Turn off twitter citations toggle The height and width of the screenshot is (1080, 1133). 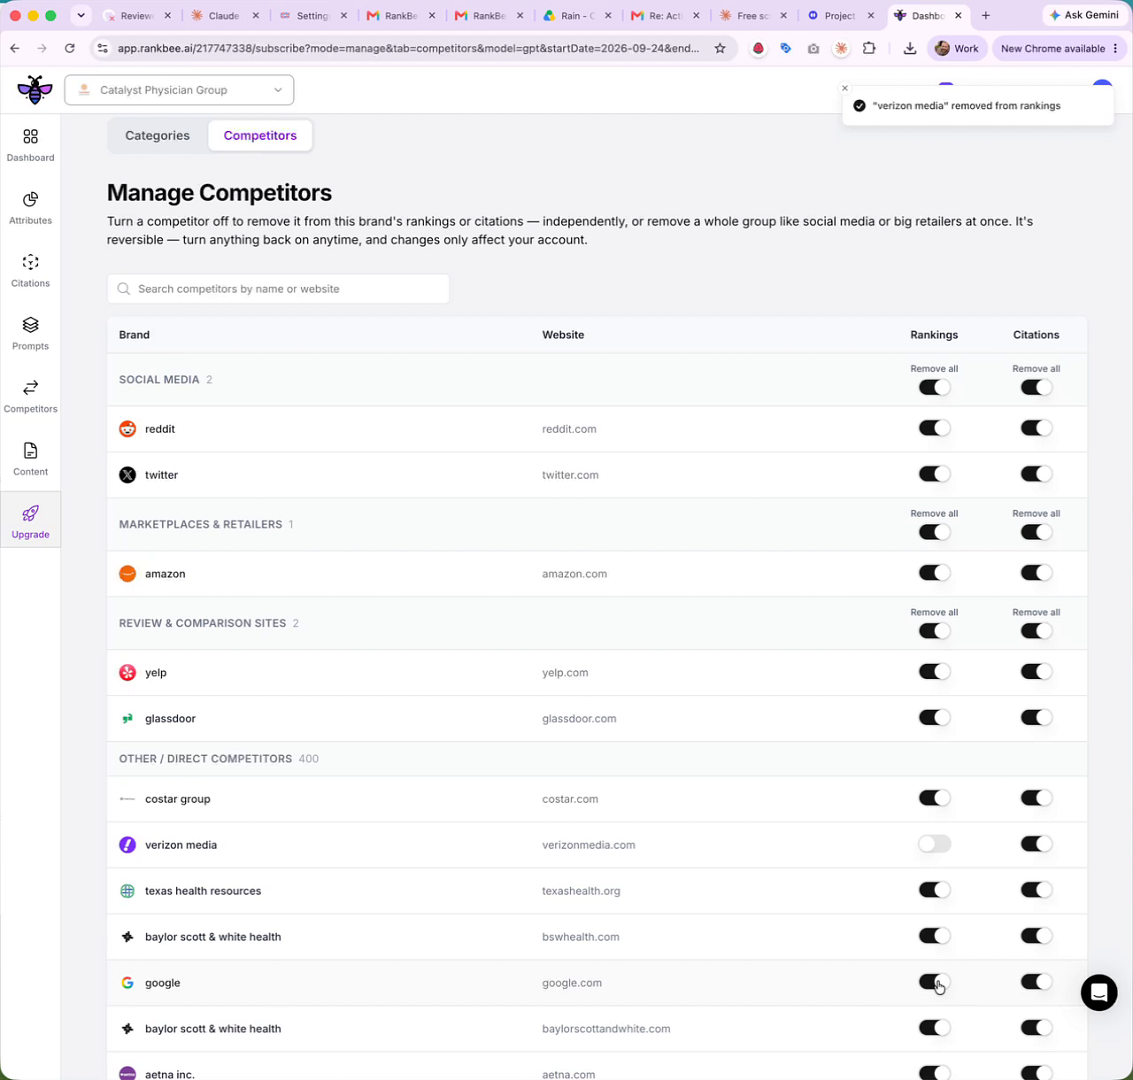click(x=1035, y=475)
